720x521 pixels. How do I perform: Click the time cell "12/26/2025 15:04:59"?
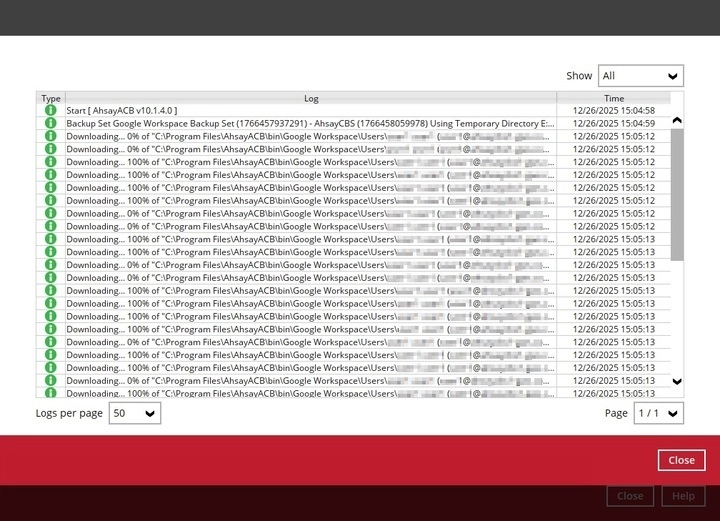614,123
